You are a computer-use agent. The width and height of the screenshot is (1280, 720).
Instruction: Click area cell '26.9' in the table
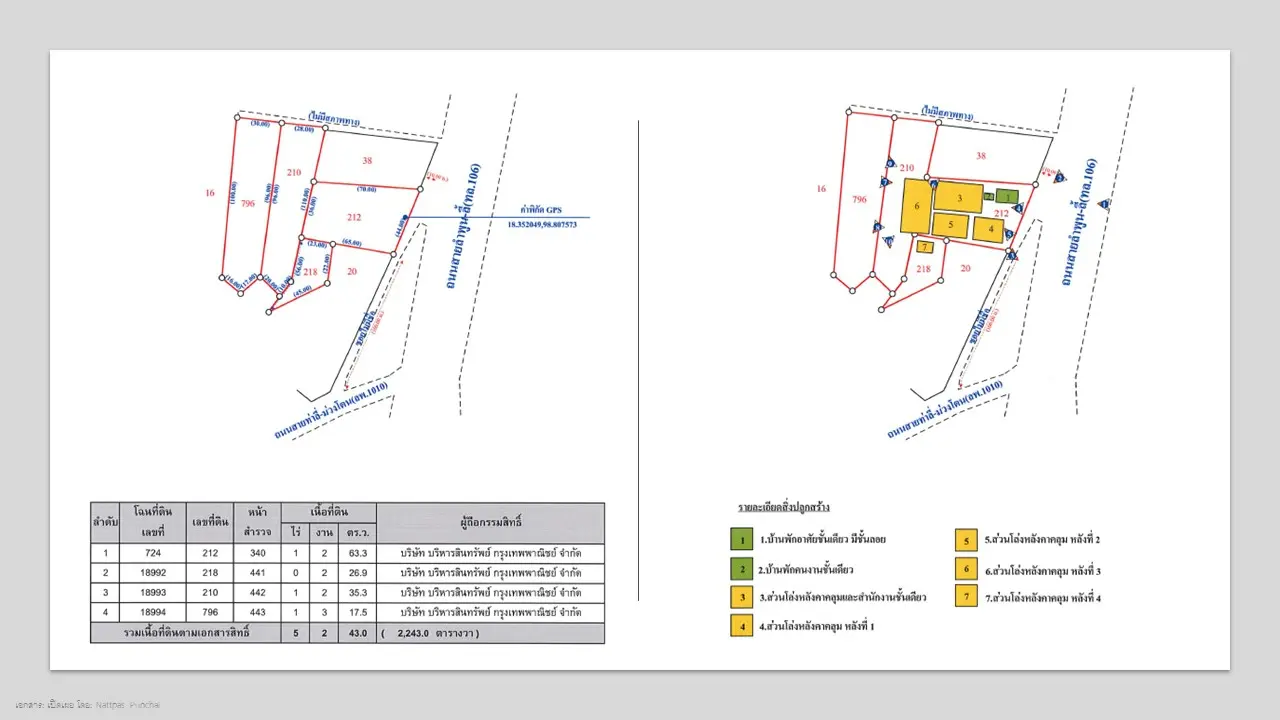tap(358, 572)
